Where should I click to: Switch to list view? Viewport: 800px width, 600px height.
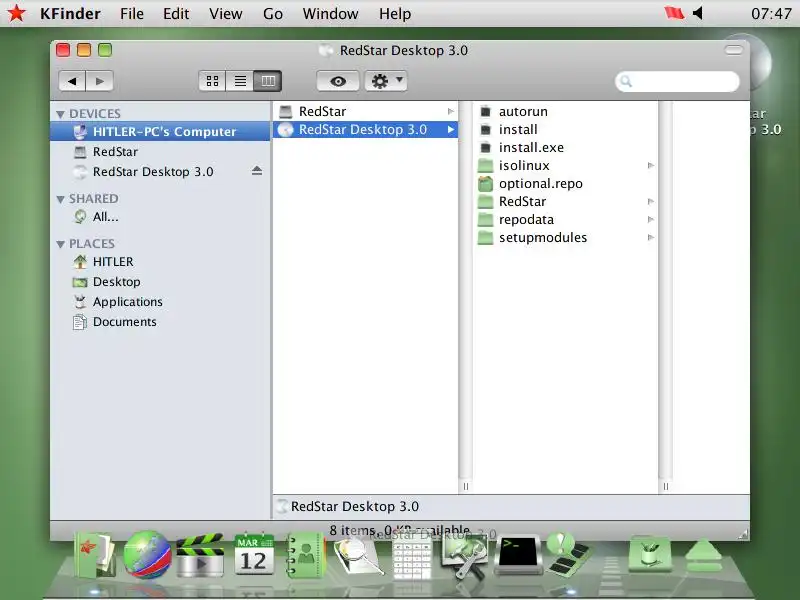click(x=240, y=81)
